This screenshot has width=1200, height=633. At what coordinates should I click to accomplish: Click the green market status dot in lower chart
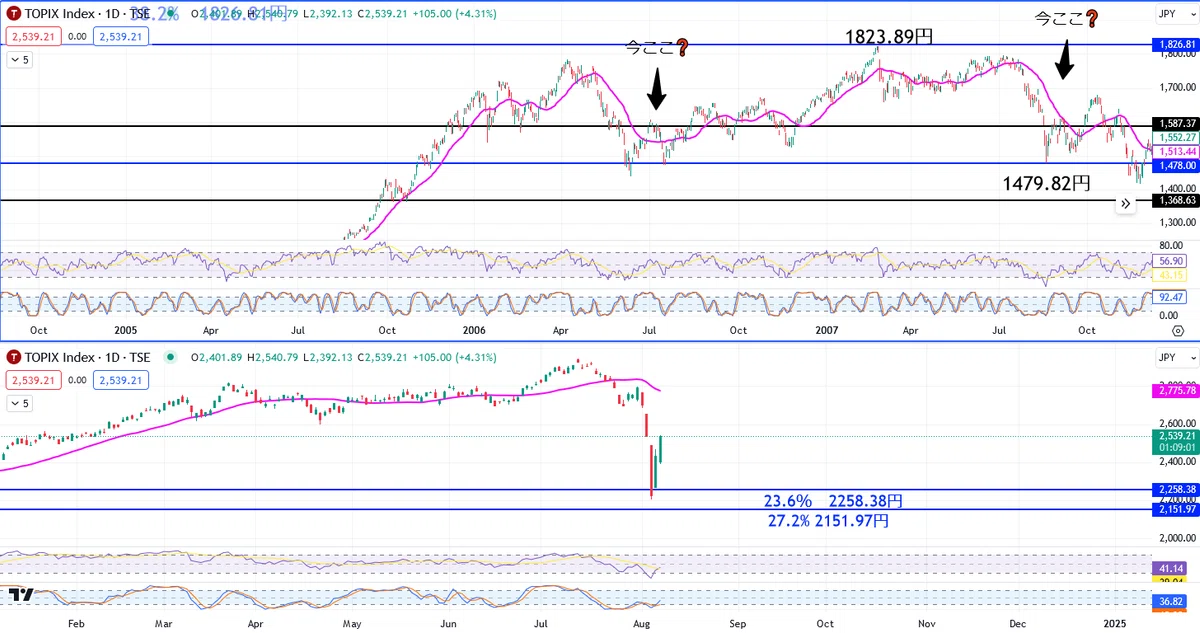pos(172,357)
